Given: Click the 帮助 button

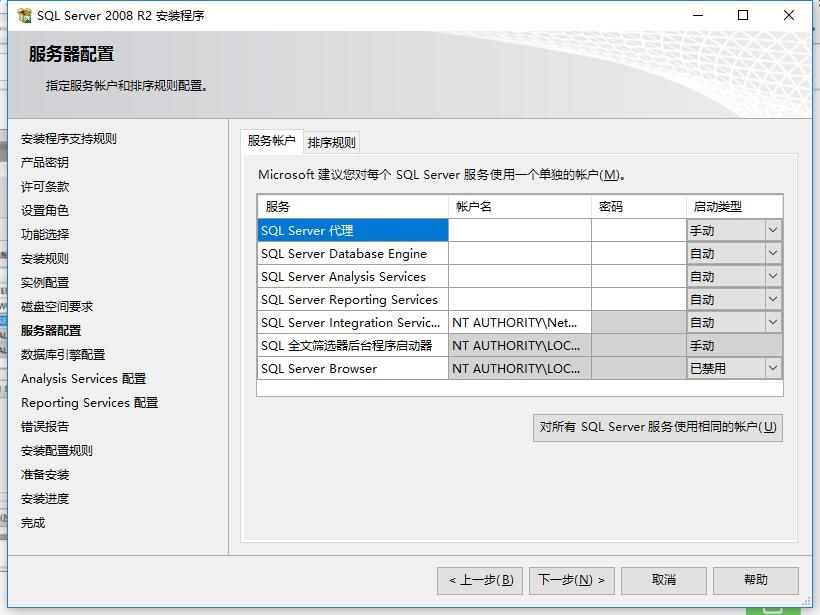Looking at the screenshot, I should (756, 580).
